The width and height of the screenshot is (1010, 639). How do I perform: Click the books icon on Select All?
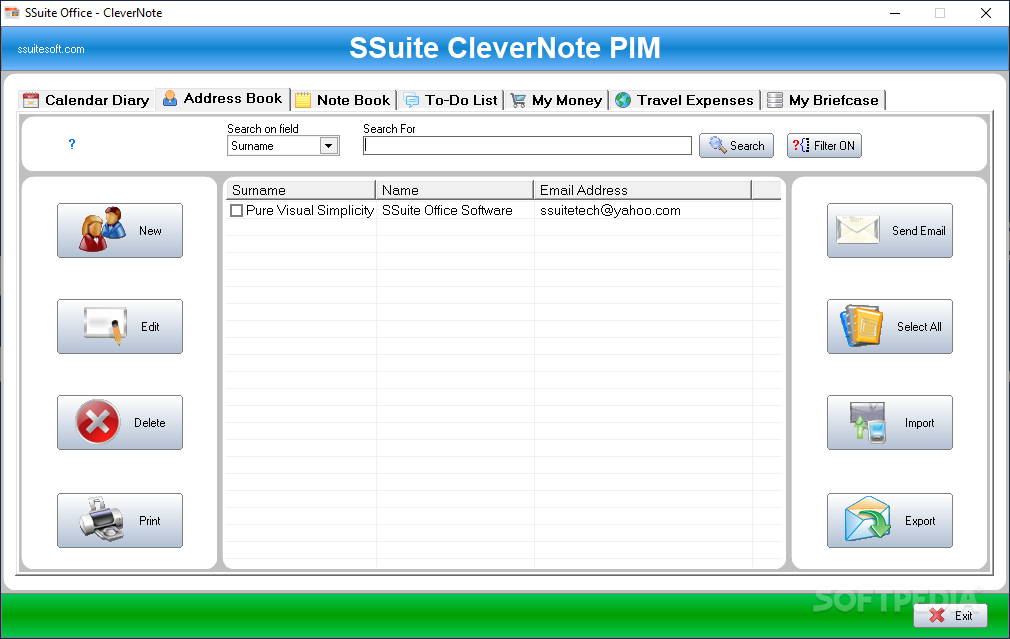point(861,326)
